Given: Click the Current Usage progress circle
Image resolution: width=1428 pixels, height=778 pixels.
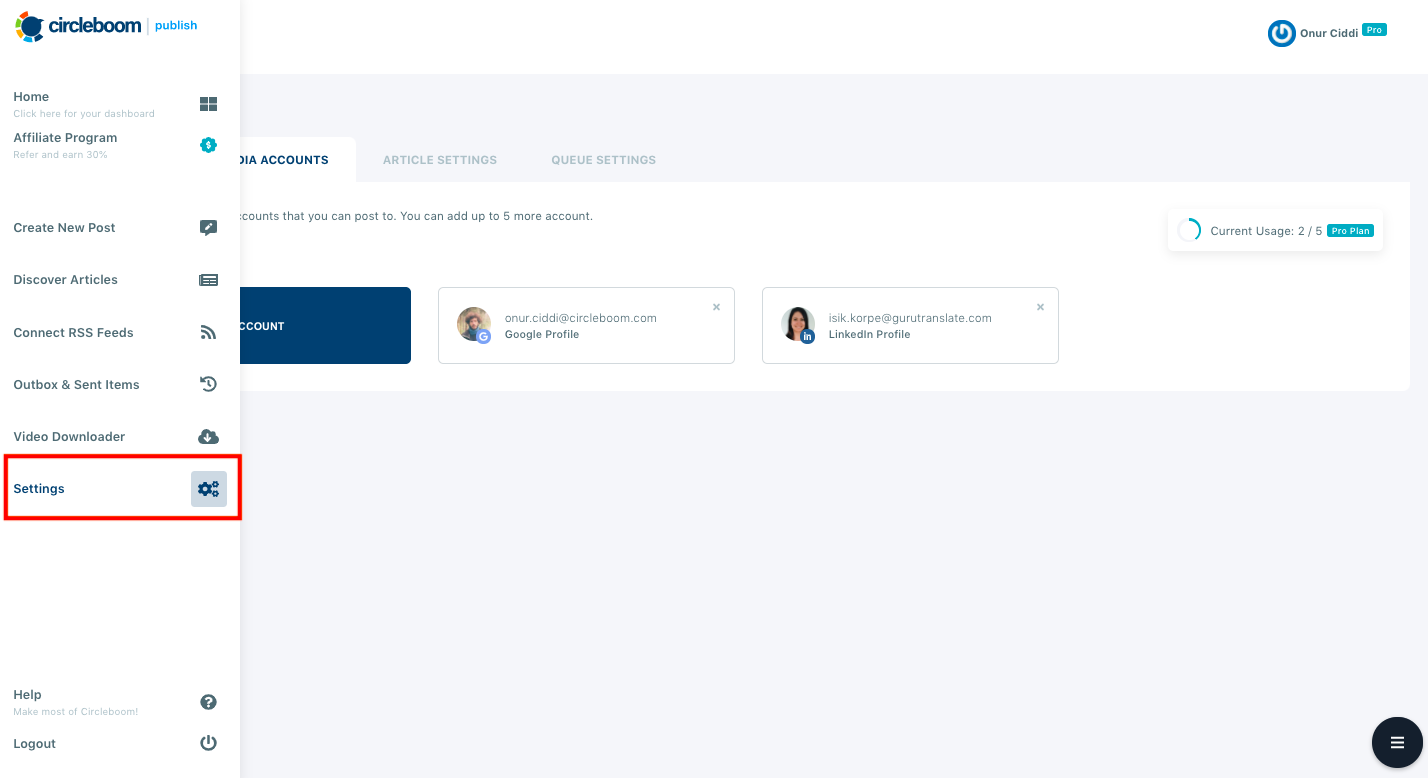Looking at the screenshot, I should coord(1189,231).
